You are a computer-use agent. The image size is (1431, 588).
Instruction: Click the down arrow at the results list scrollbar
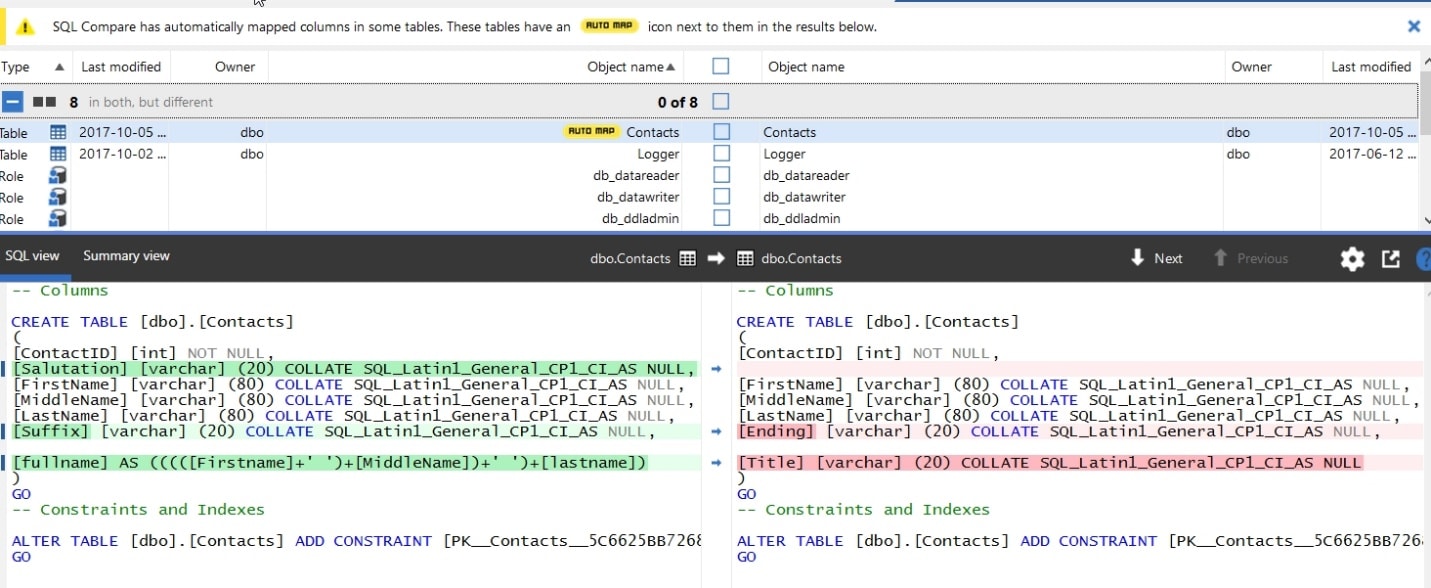[1425, 220]
